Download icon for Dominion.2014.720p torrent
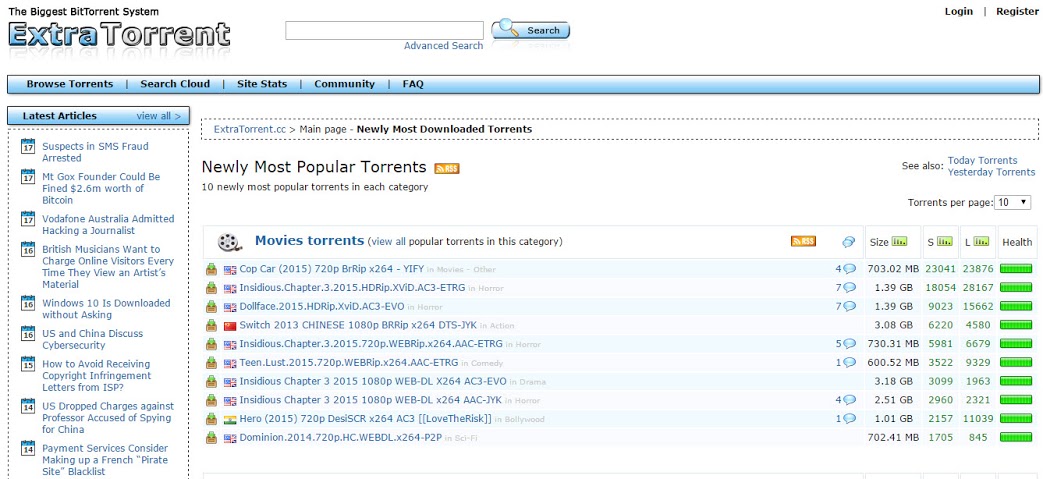Viewport: 1043px width, 479px height. pyautogui.click(x=212, y=438)
